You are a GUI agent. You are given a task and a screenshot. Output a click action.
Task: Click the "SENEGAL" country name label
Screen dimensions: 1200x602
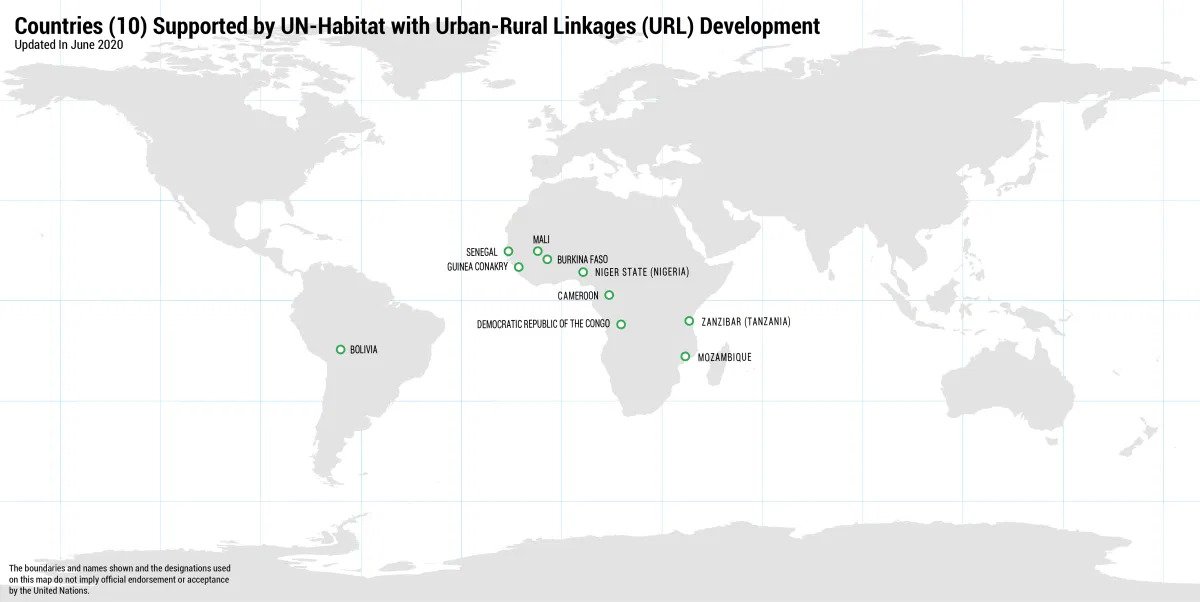pos(482,252)
